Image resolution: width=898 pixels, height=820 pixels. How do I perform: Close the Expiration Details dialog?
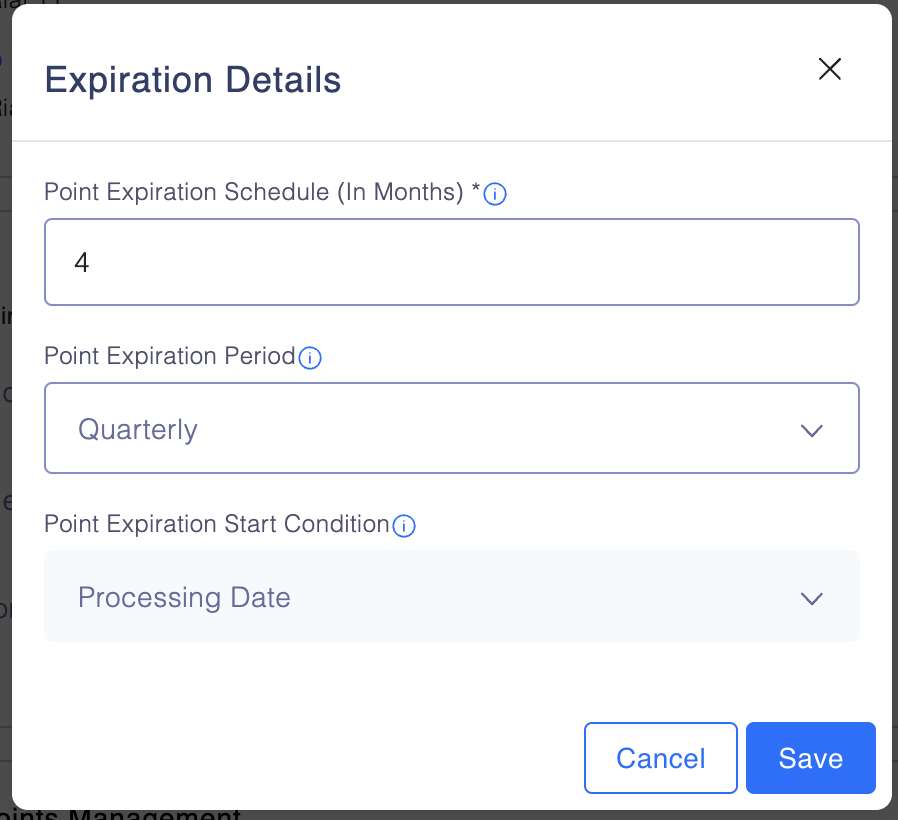(830, 69)
